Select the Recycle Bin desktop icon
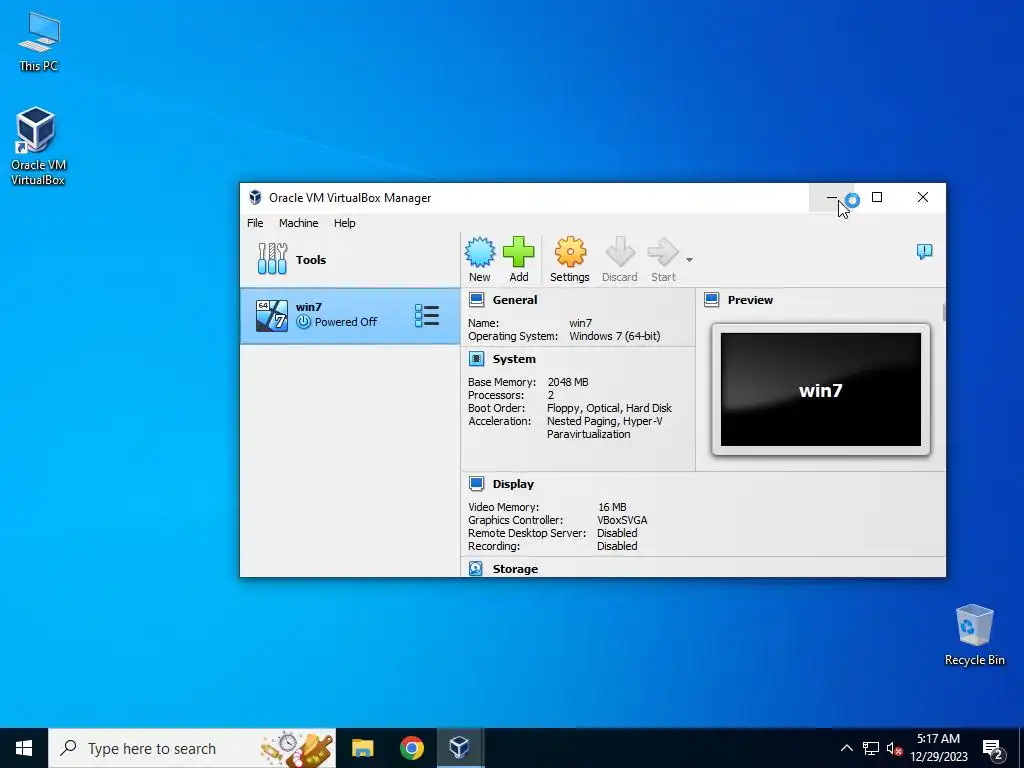 pos(974,635)
